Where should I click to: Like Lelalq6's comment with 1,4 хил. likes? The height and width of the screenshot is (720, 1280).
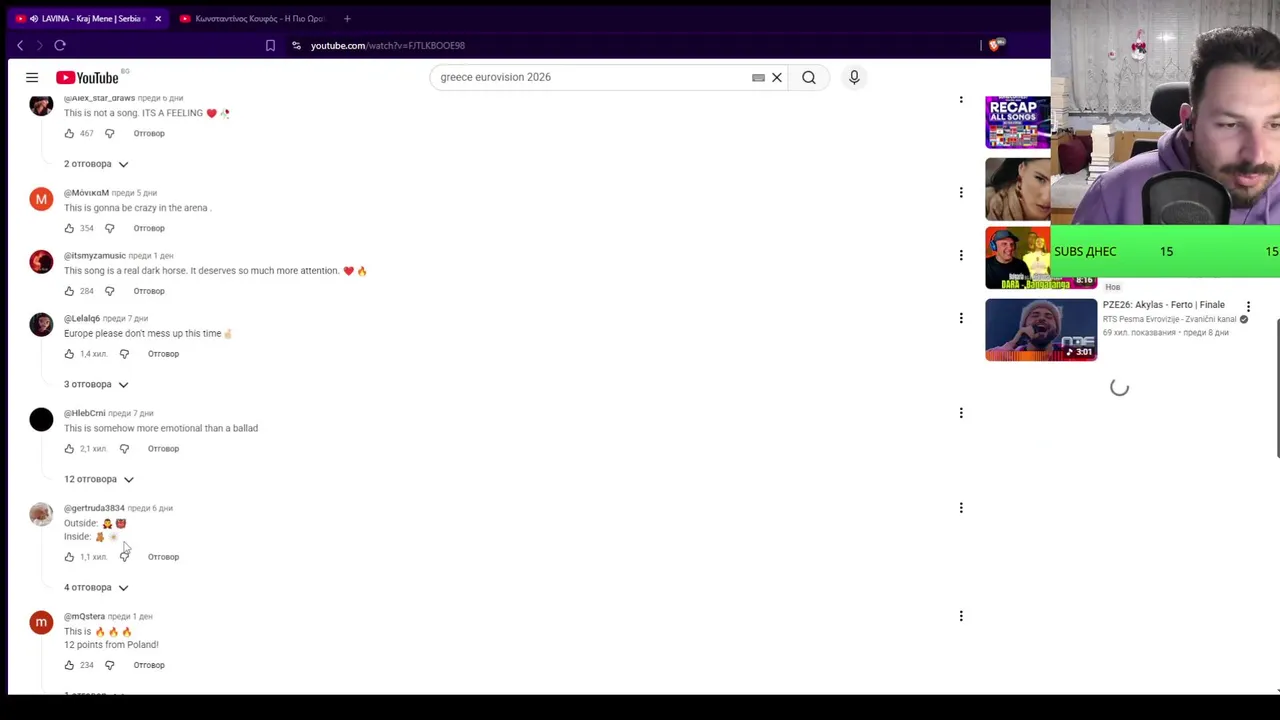(x=69, y=354)
